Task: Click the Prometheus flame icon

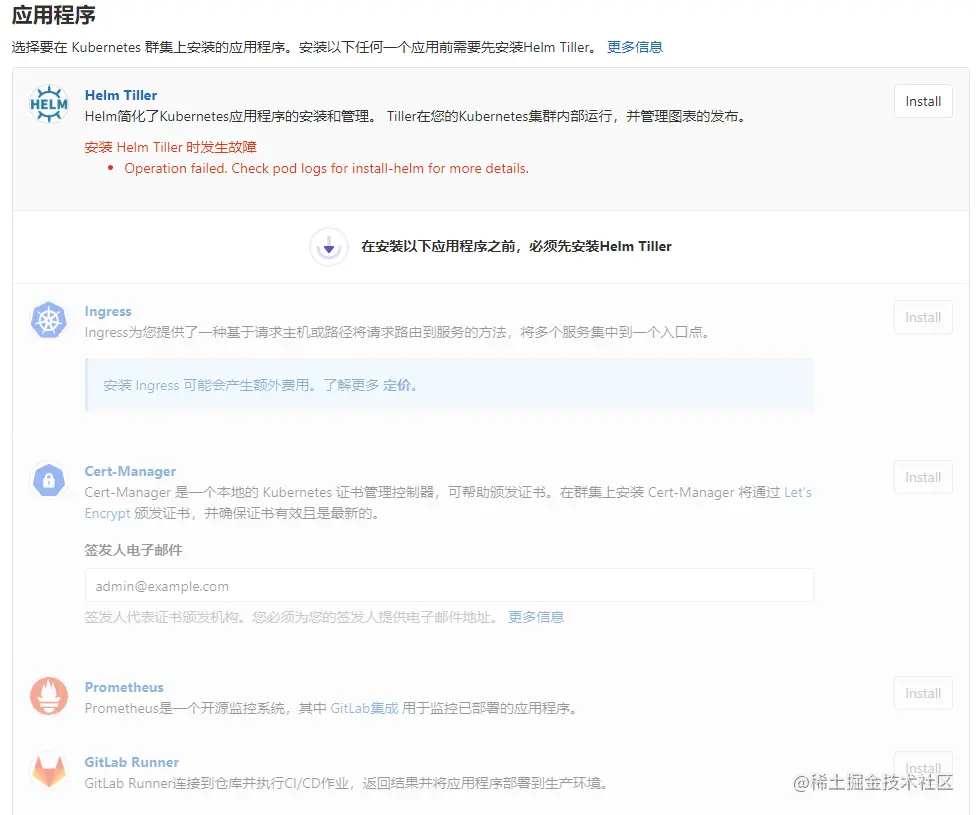Action: pos(49,695)
